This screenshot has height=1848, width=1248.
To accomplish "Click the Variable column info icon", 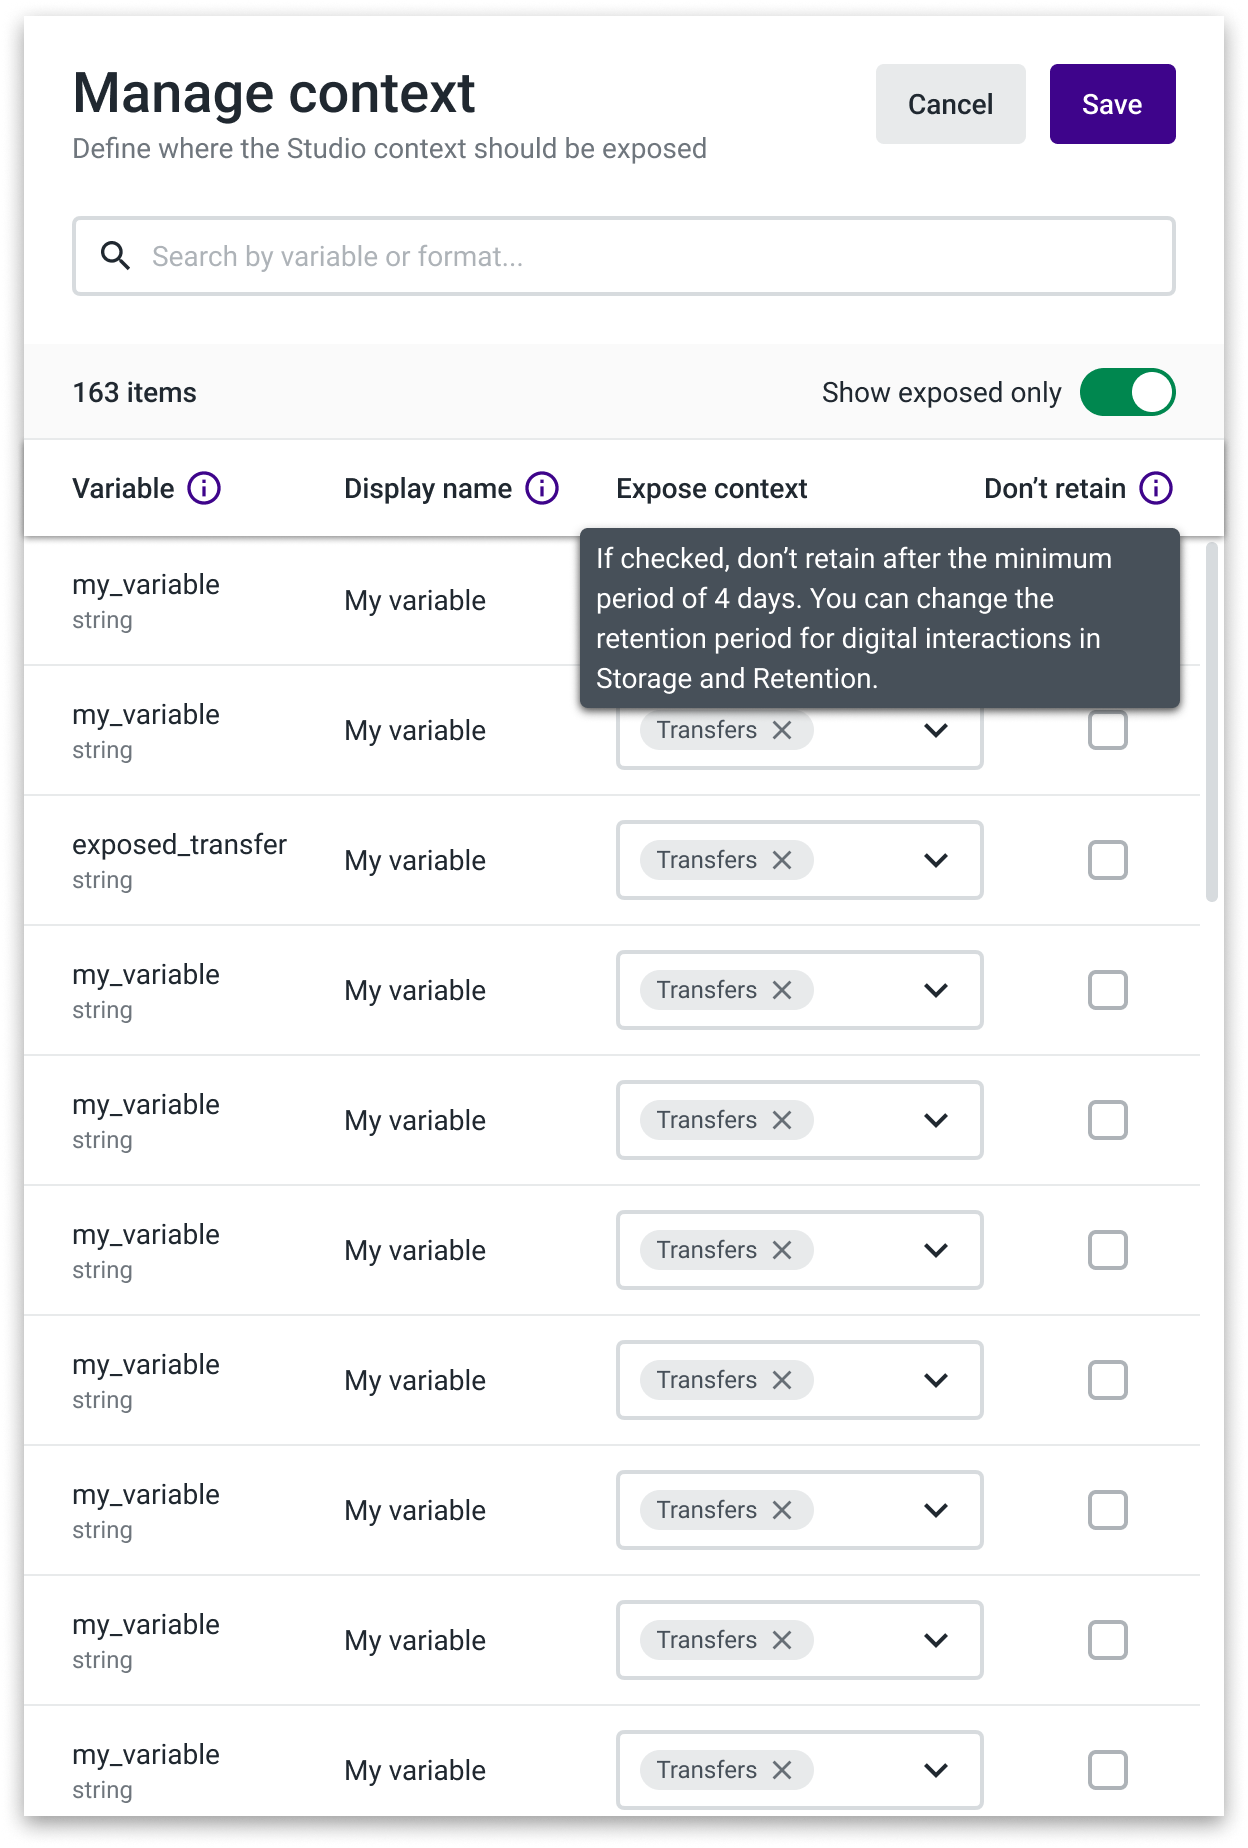I will (204, 488).
